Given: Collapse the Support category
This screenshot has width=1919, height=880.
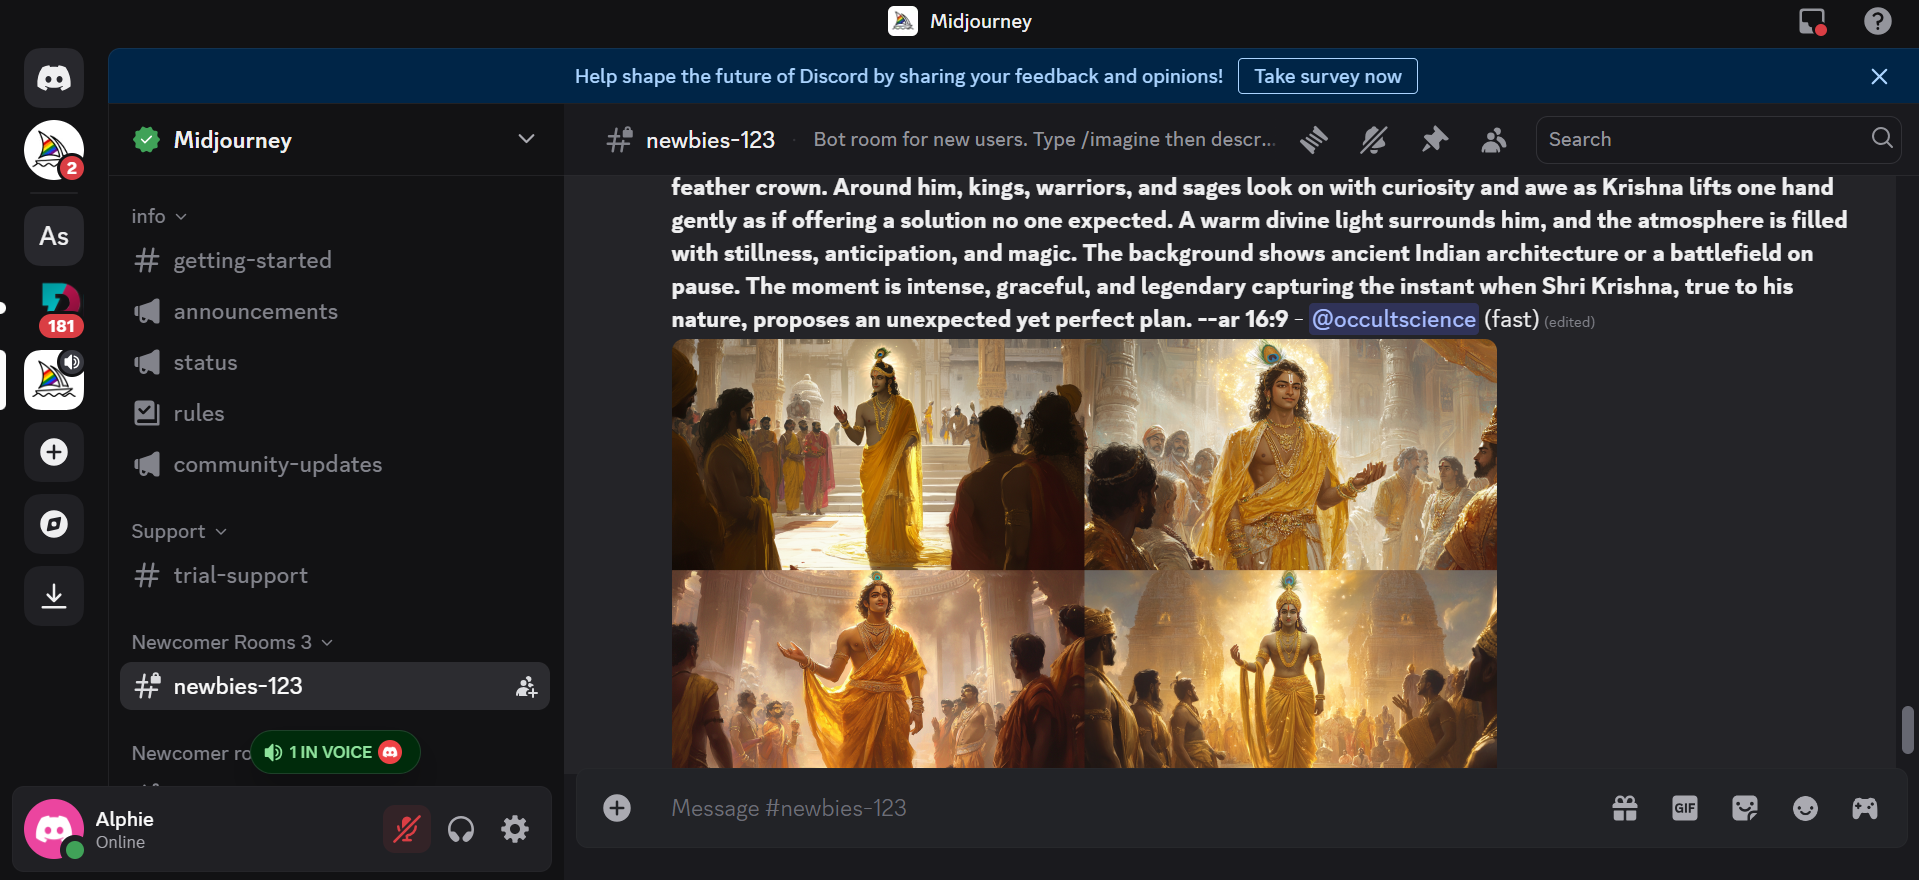Looking at the screenshot, I should point(179,531).
